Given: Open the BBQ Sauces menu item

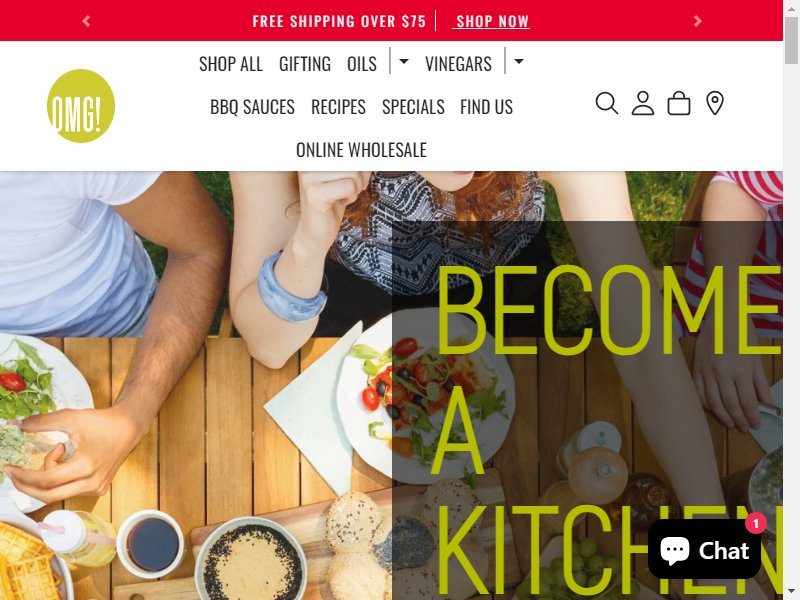Looking at the screenshot, I should pos(253,107).
